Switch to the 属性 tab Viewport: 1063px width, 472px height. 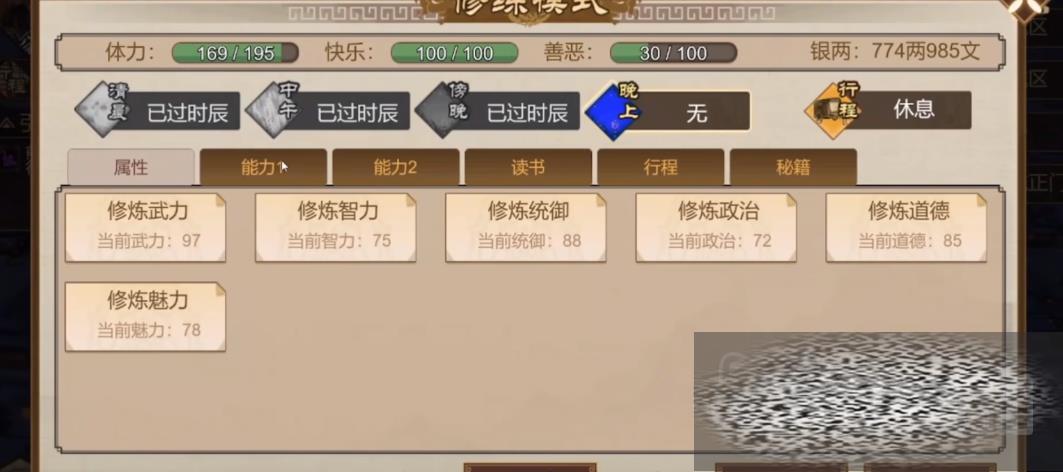tap(131, 167)
